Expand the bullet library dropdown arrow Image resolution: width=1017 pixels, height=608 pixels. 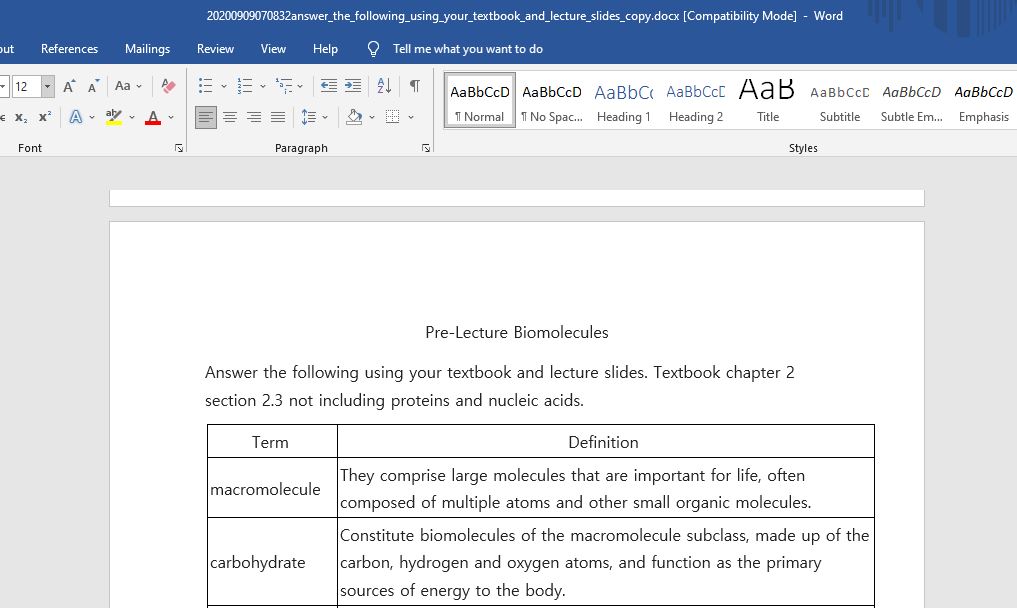click(224, 86)
